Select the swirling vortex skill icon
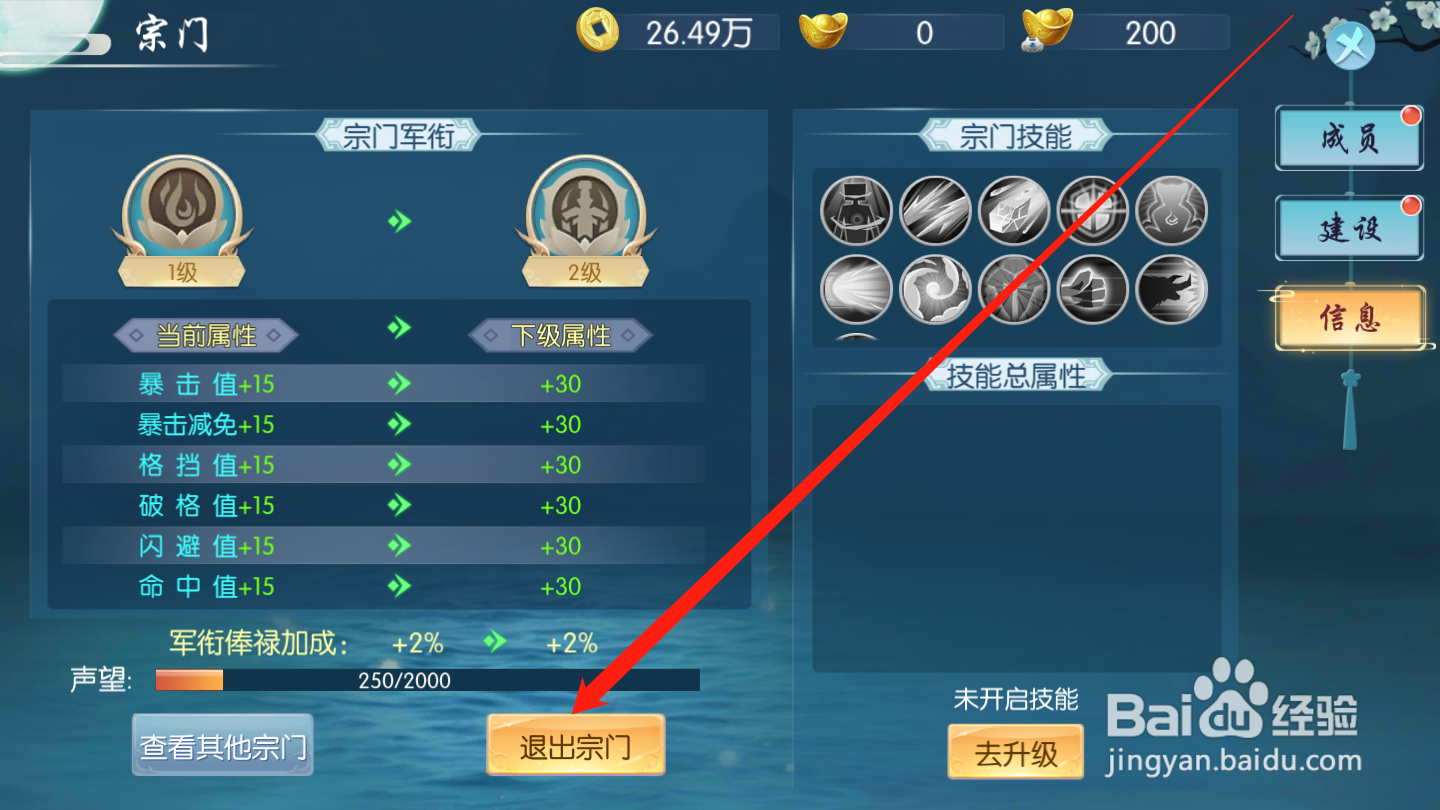 935,290
